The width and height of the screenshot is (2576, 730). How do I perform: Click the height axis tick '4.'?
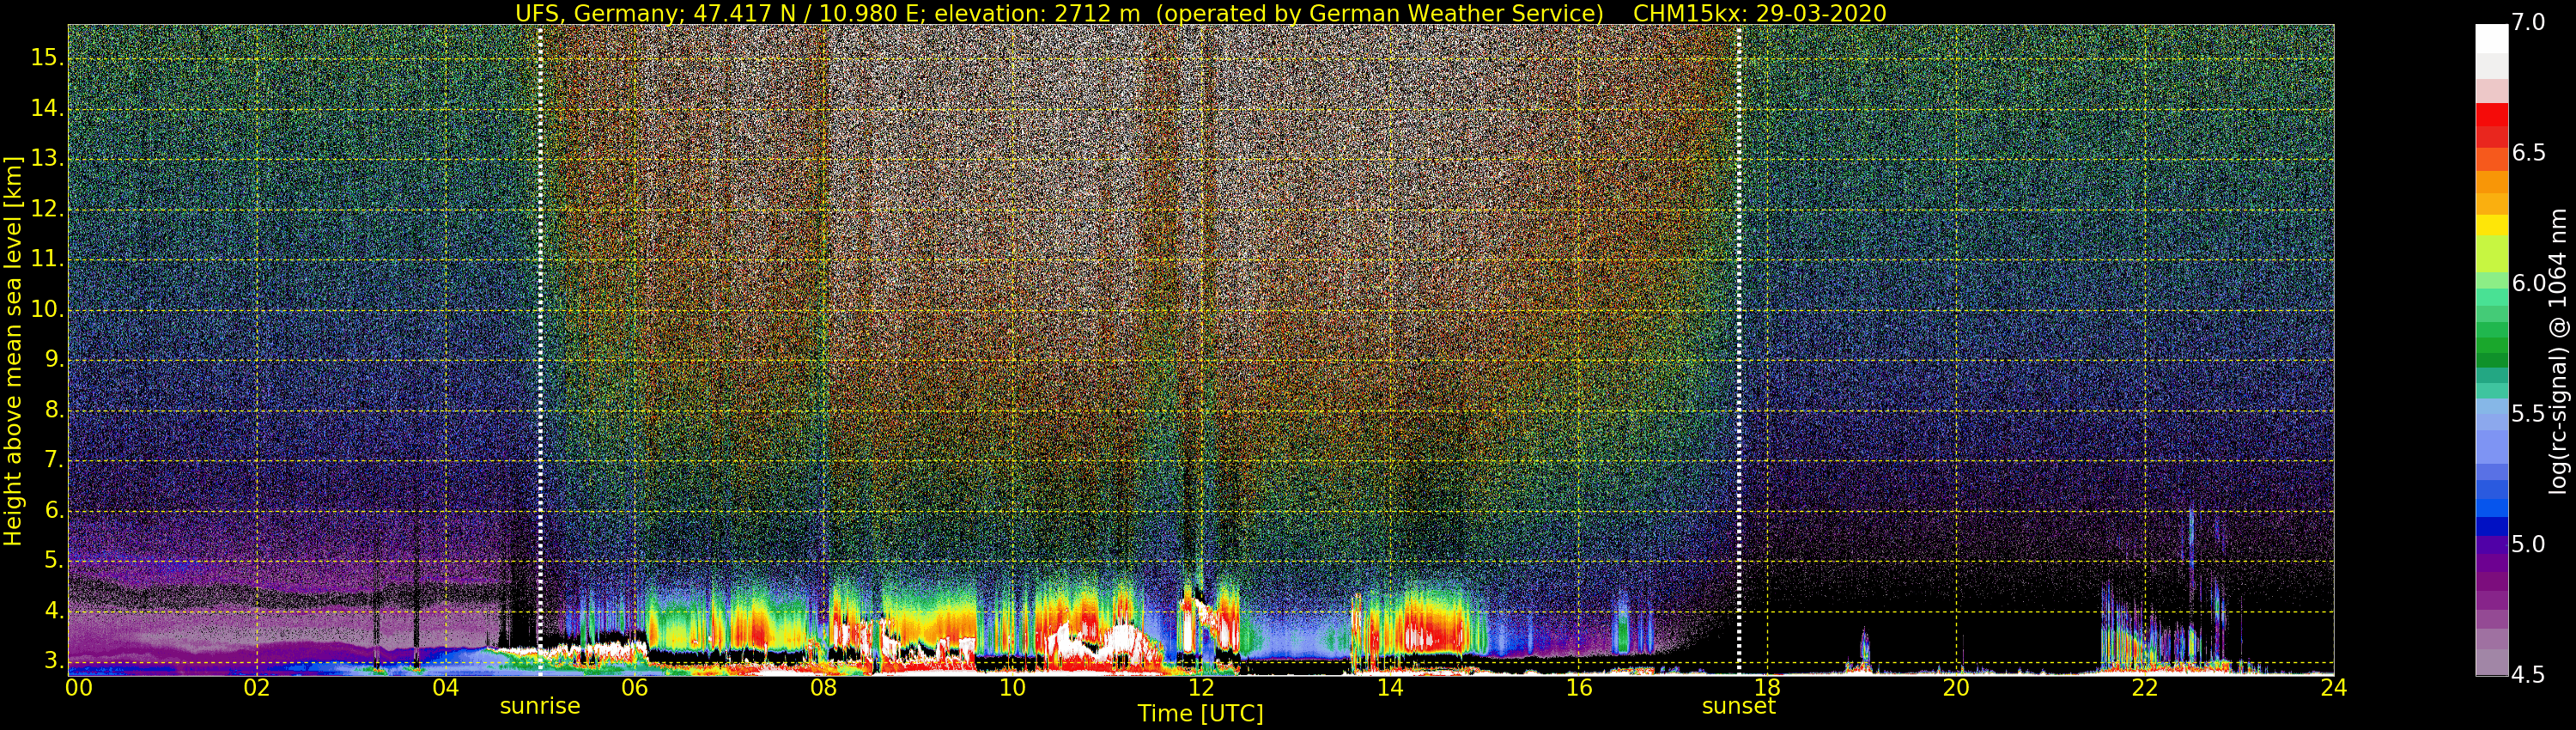54,611
